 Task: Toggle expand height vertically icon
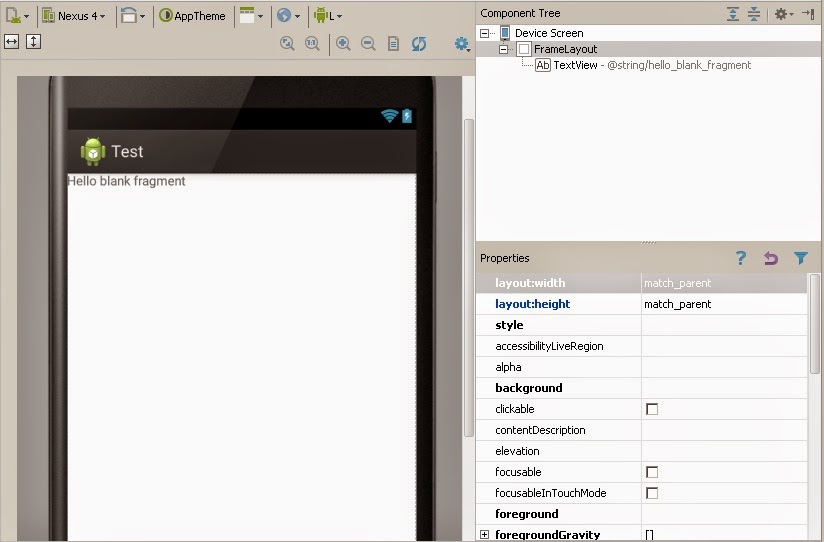coord(33,42)
